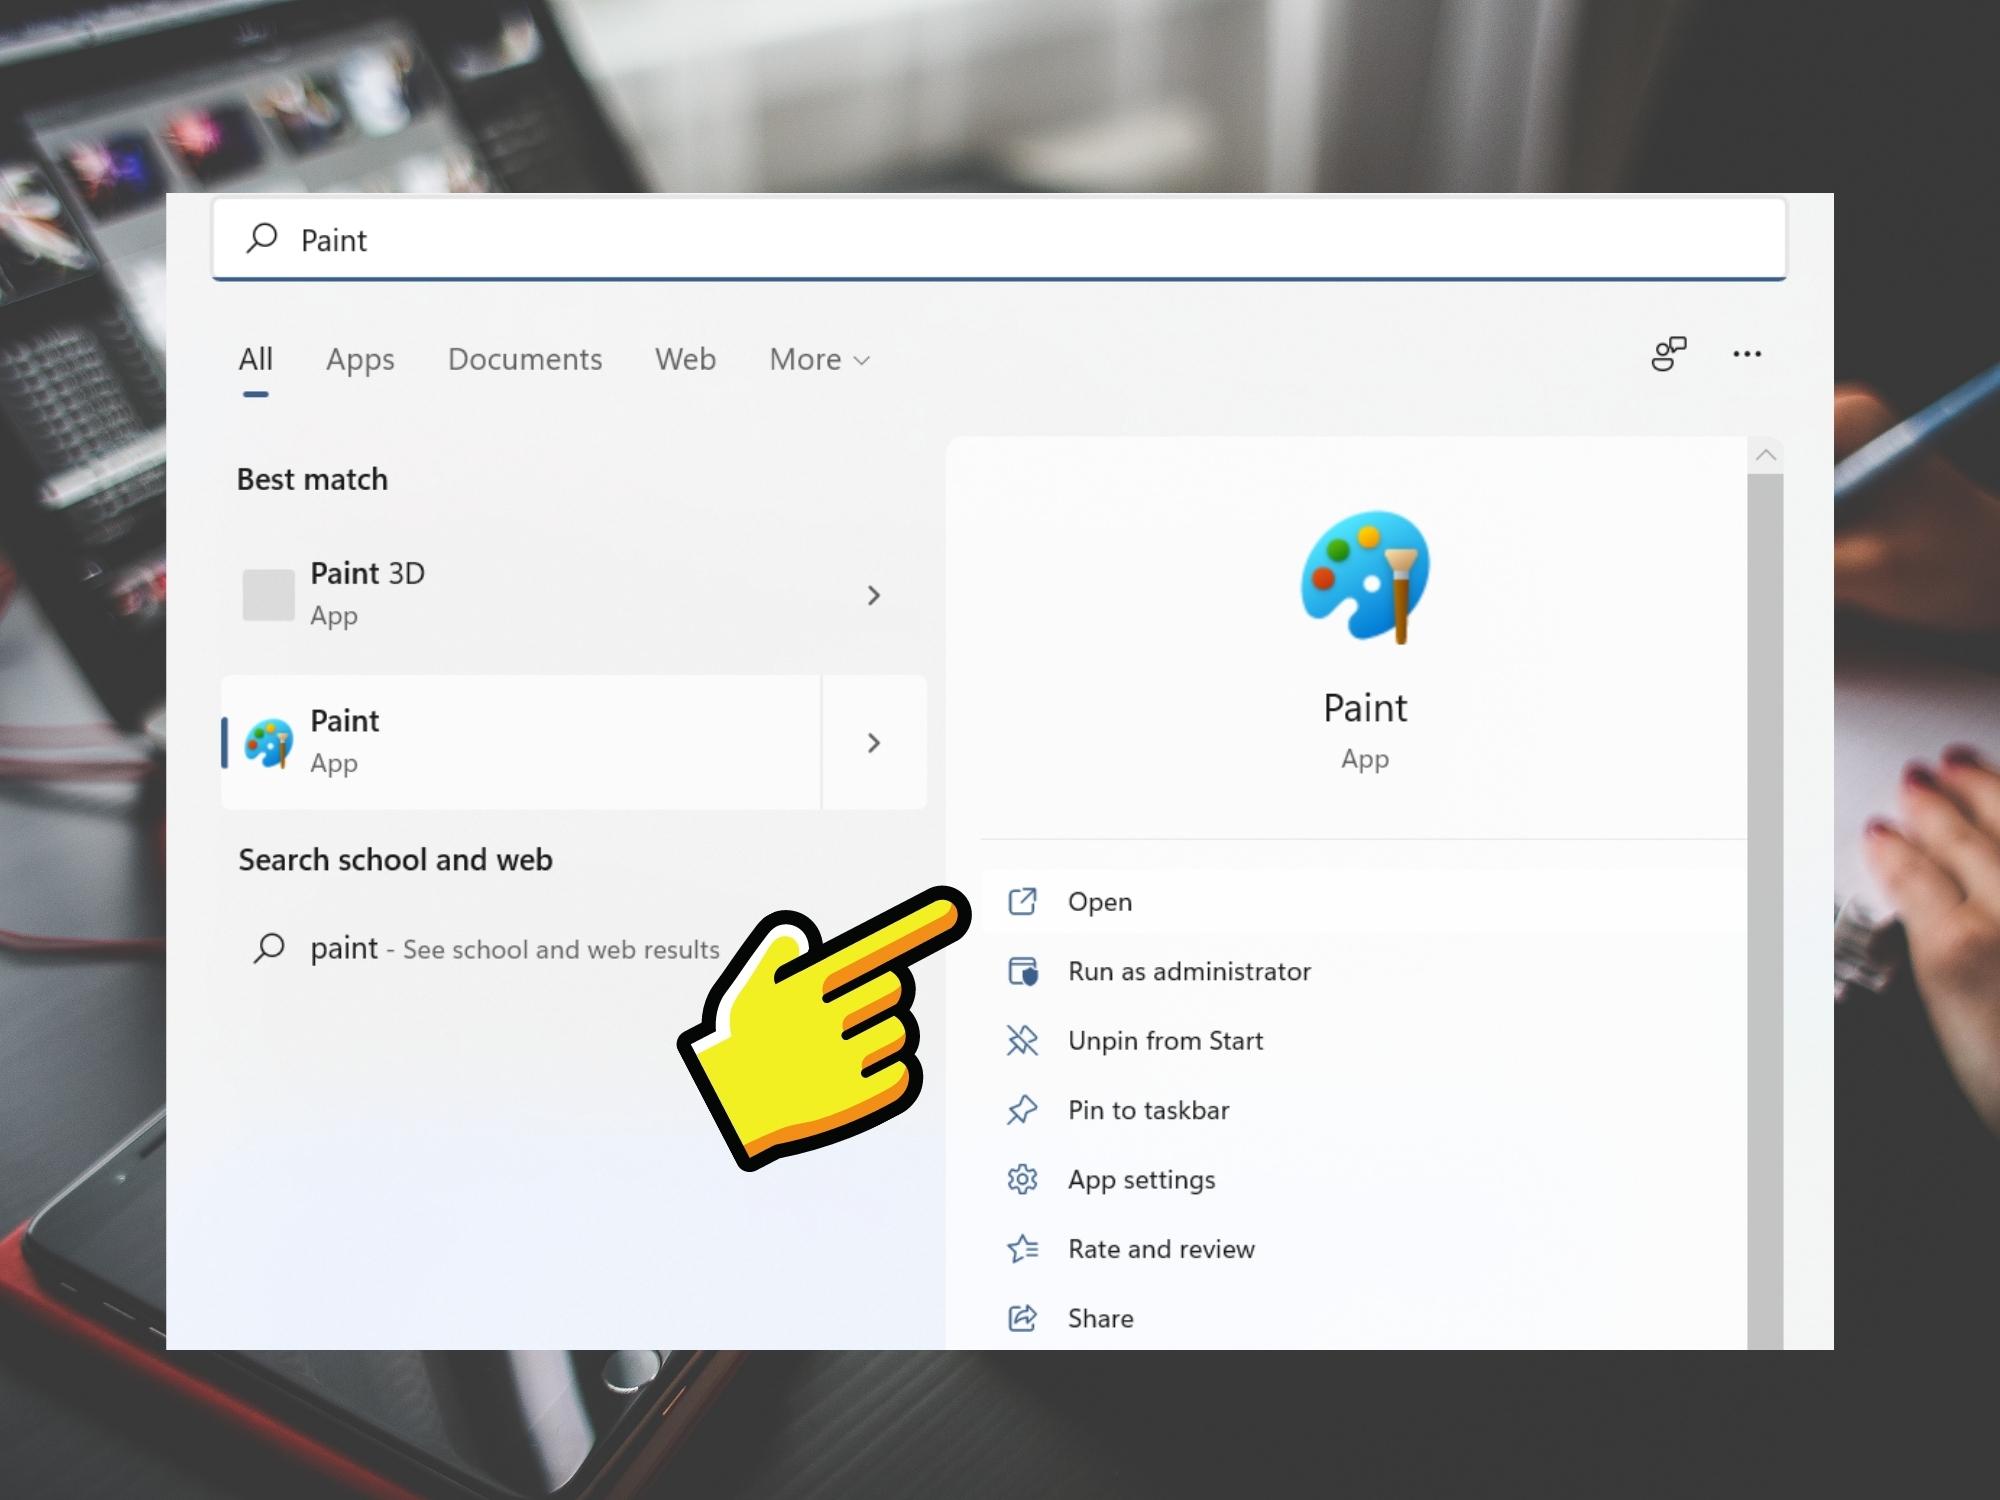The image size is (2000, 1500).
Task: Click magnifier icon beside paint web suggestion
Action: [268, 947]
